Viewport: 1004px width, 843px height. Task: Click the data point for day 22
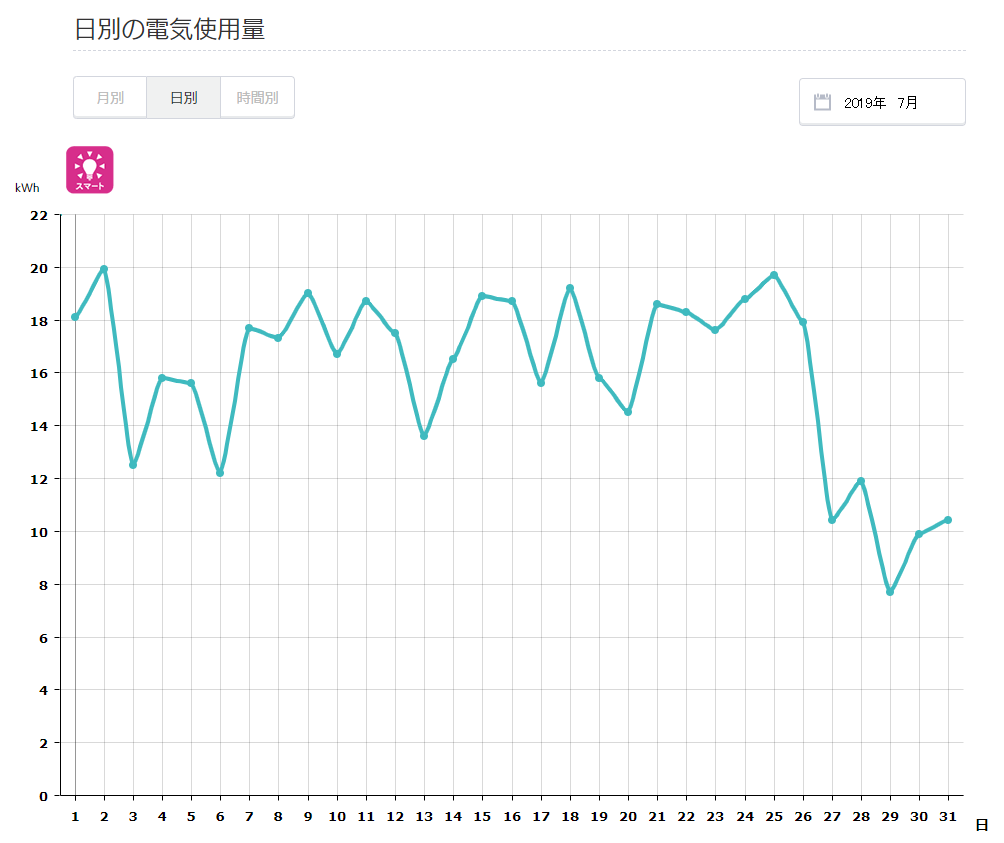point(686,312)
